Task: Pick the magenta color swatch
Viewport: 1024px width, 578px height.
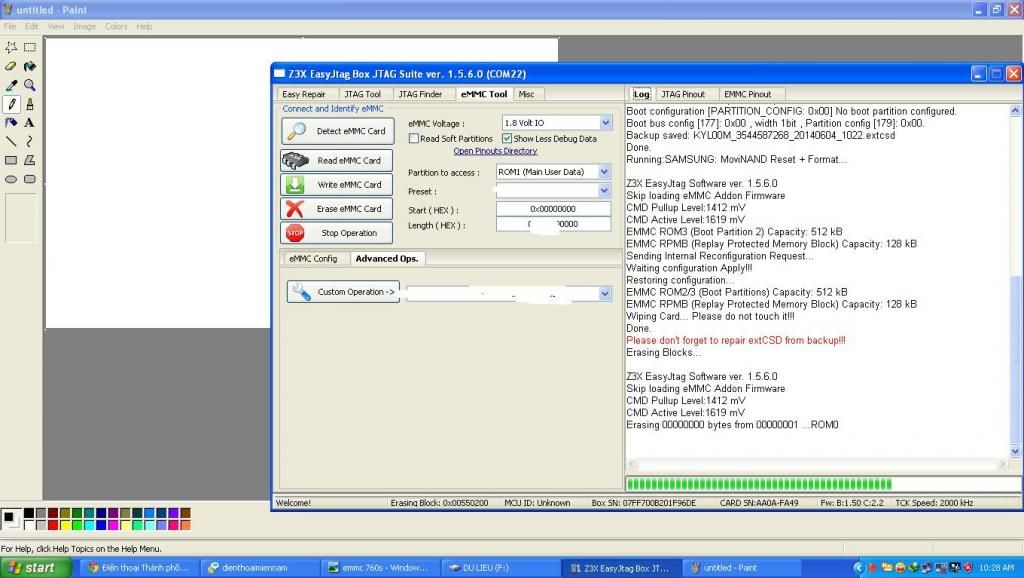Action: pos(113,524)
